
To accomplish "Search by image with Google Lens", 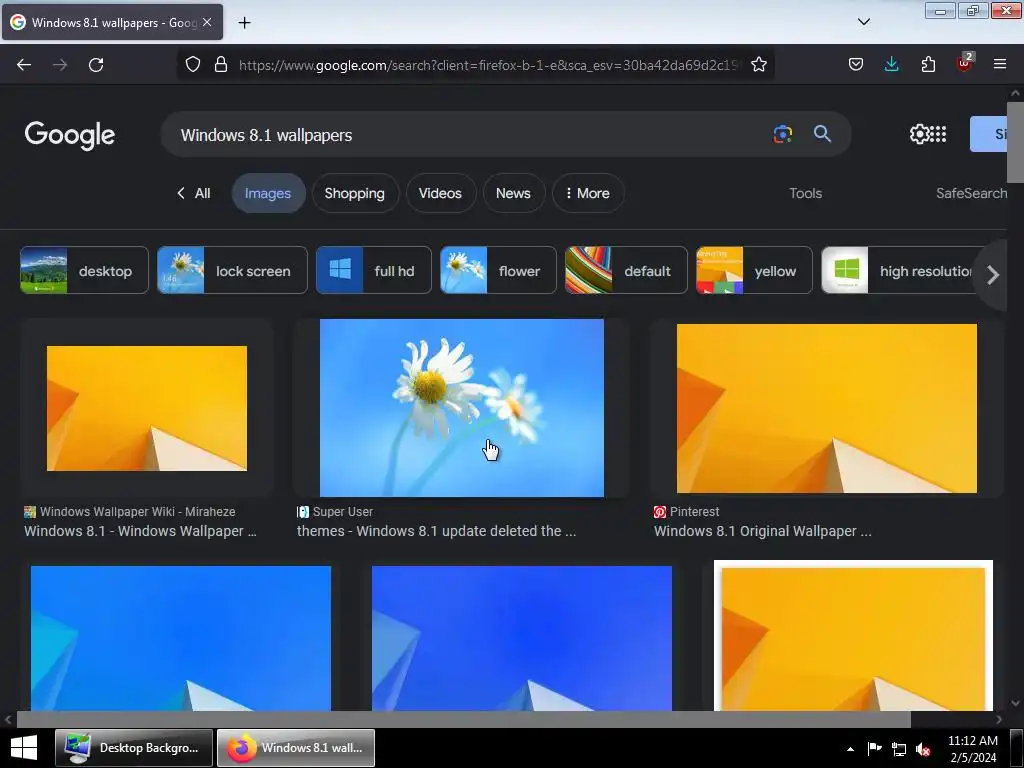I will pyautogui.click(x=782, y=134).
